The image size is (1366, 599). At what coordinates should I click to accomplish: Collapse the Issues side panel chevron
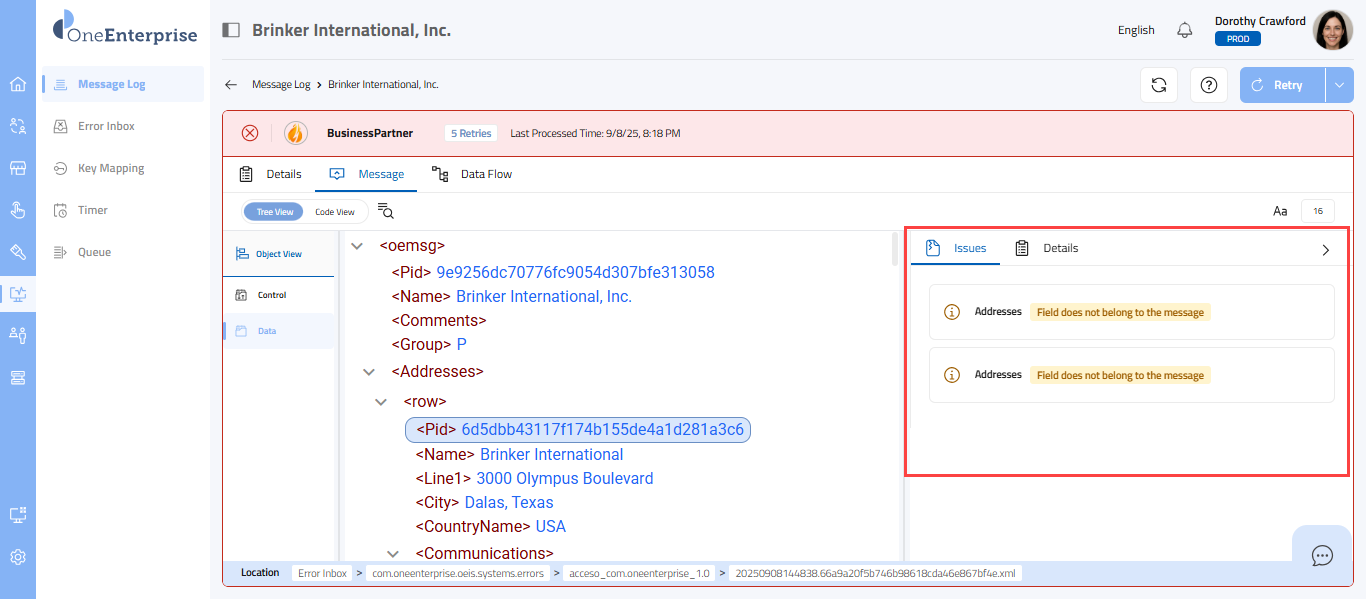tap(1326, 250)
